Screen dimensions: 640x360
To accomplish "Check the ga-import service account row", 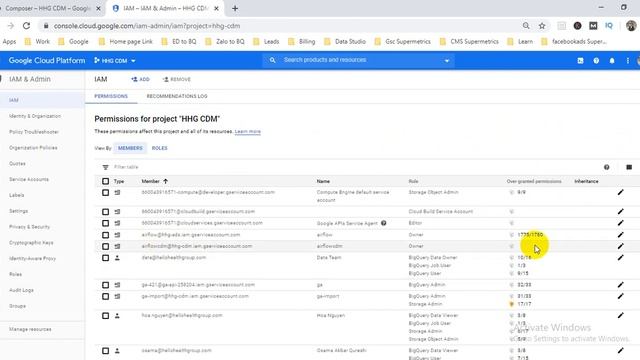I will tap(105, 296).
